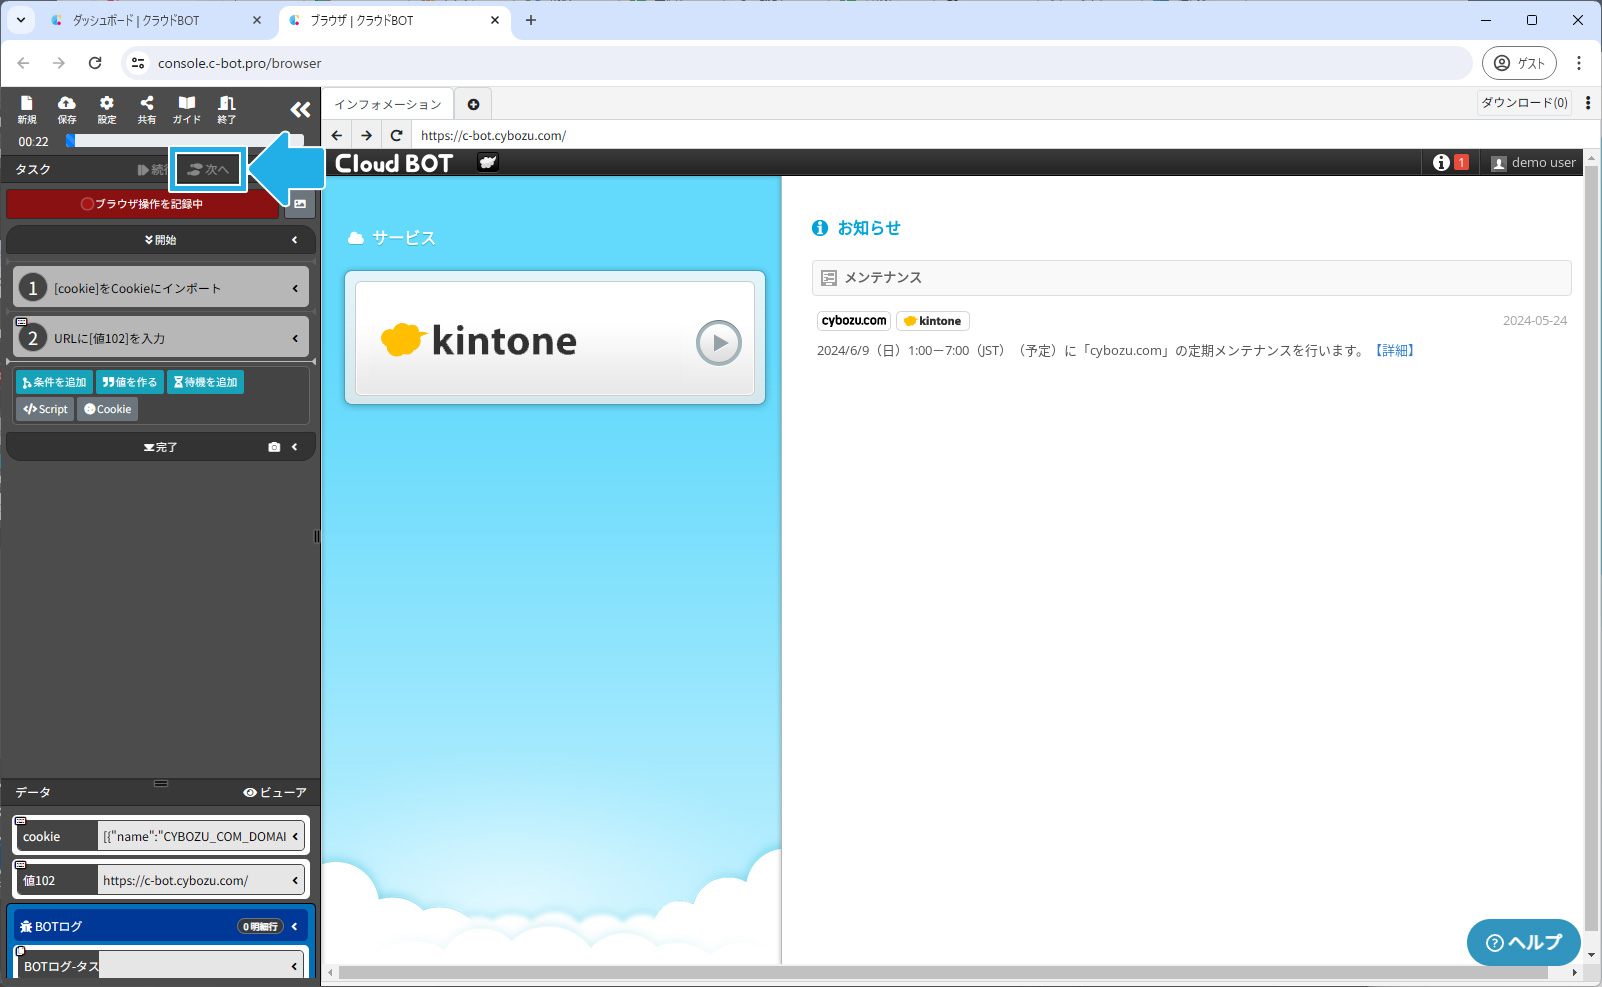Viewport: 1602px width, 987px height.
Task: Expand the BOTログ section arrow
Action: click(295, 926)
